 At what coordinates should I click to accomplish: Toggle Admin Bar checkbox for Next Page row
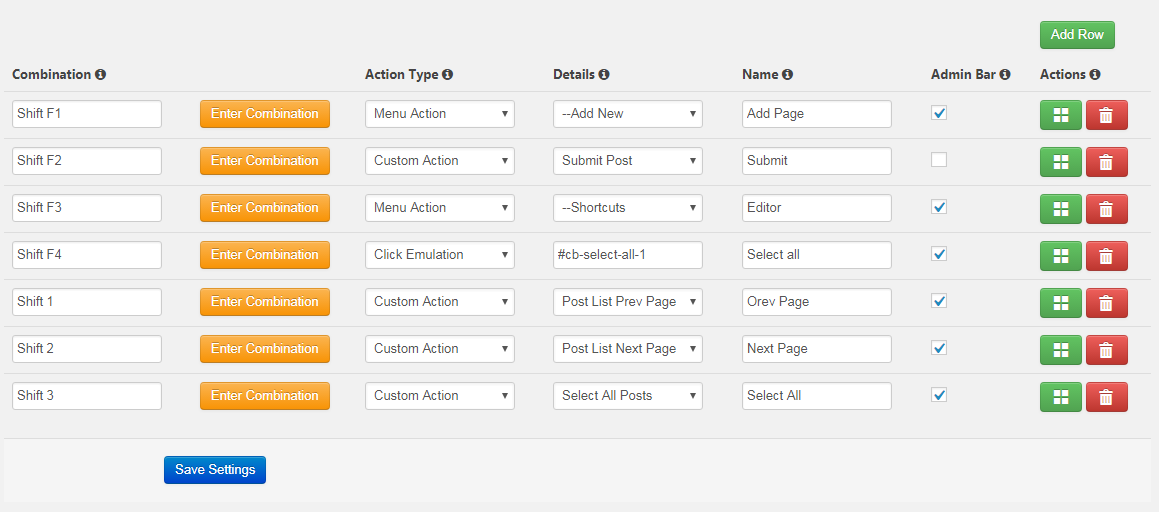(939, 348)
